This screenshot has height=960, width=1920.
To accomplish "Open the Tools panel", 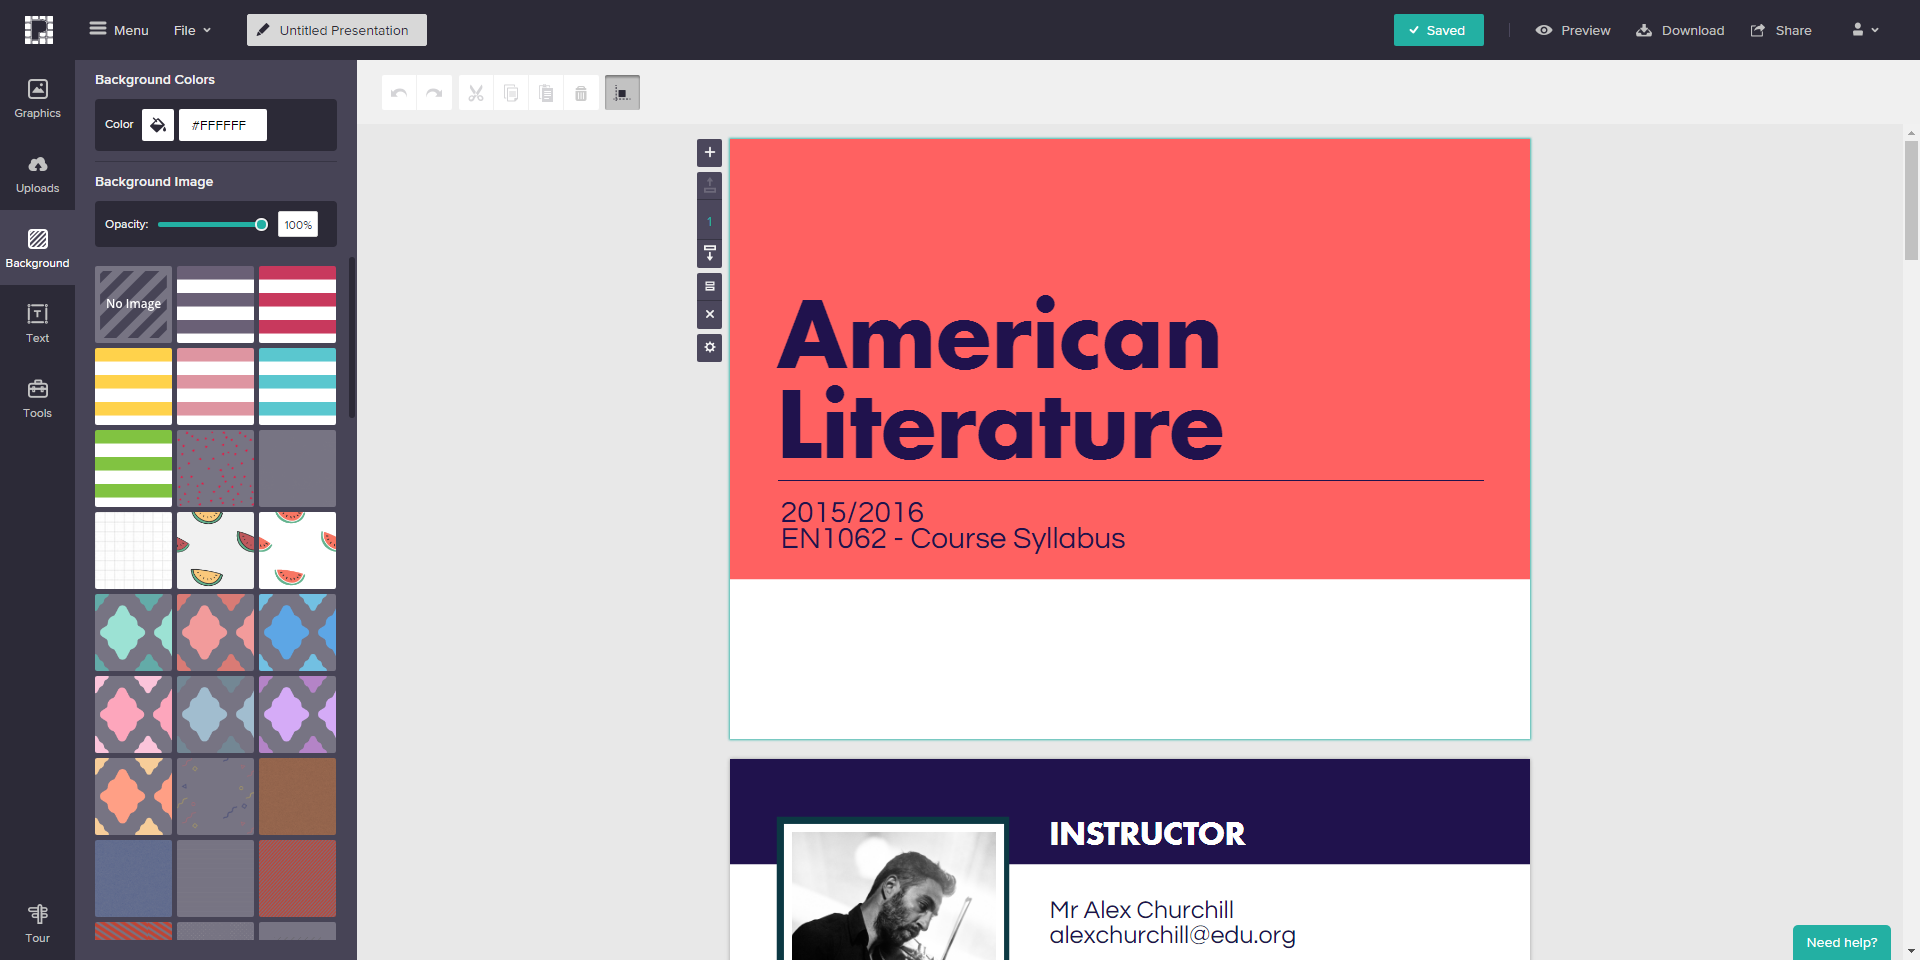I will (37, 398).
